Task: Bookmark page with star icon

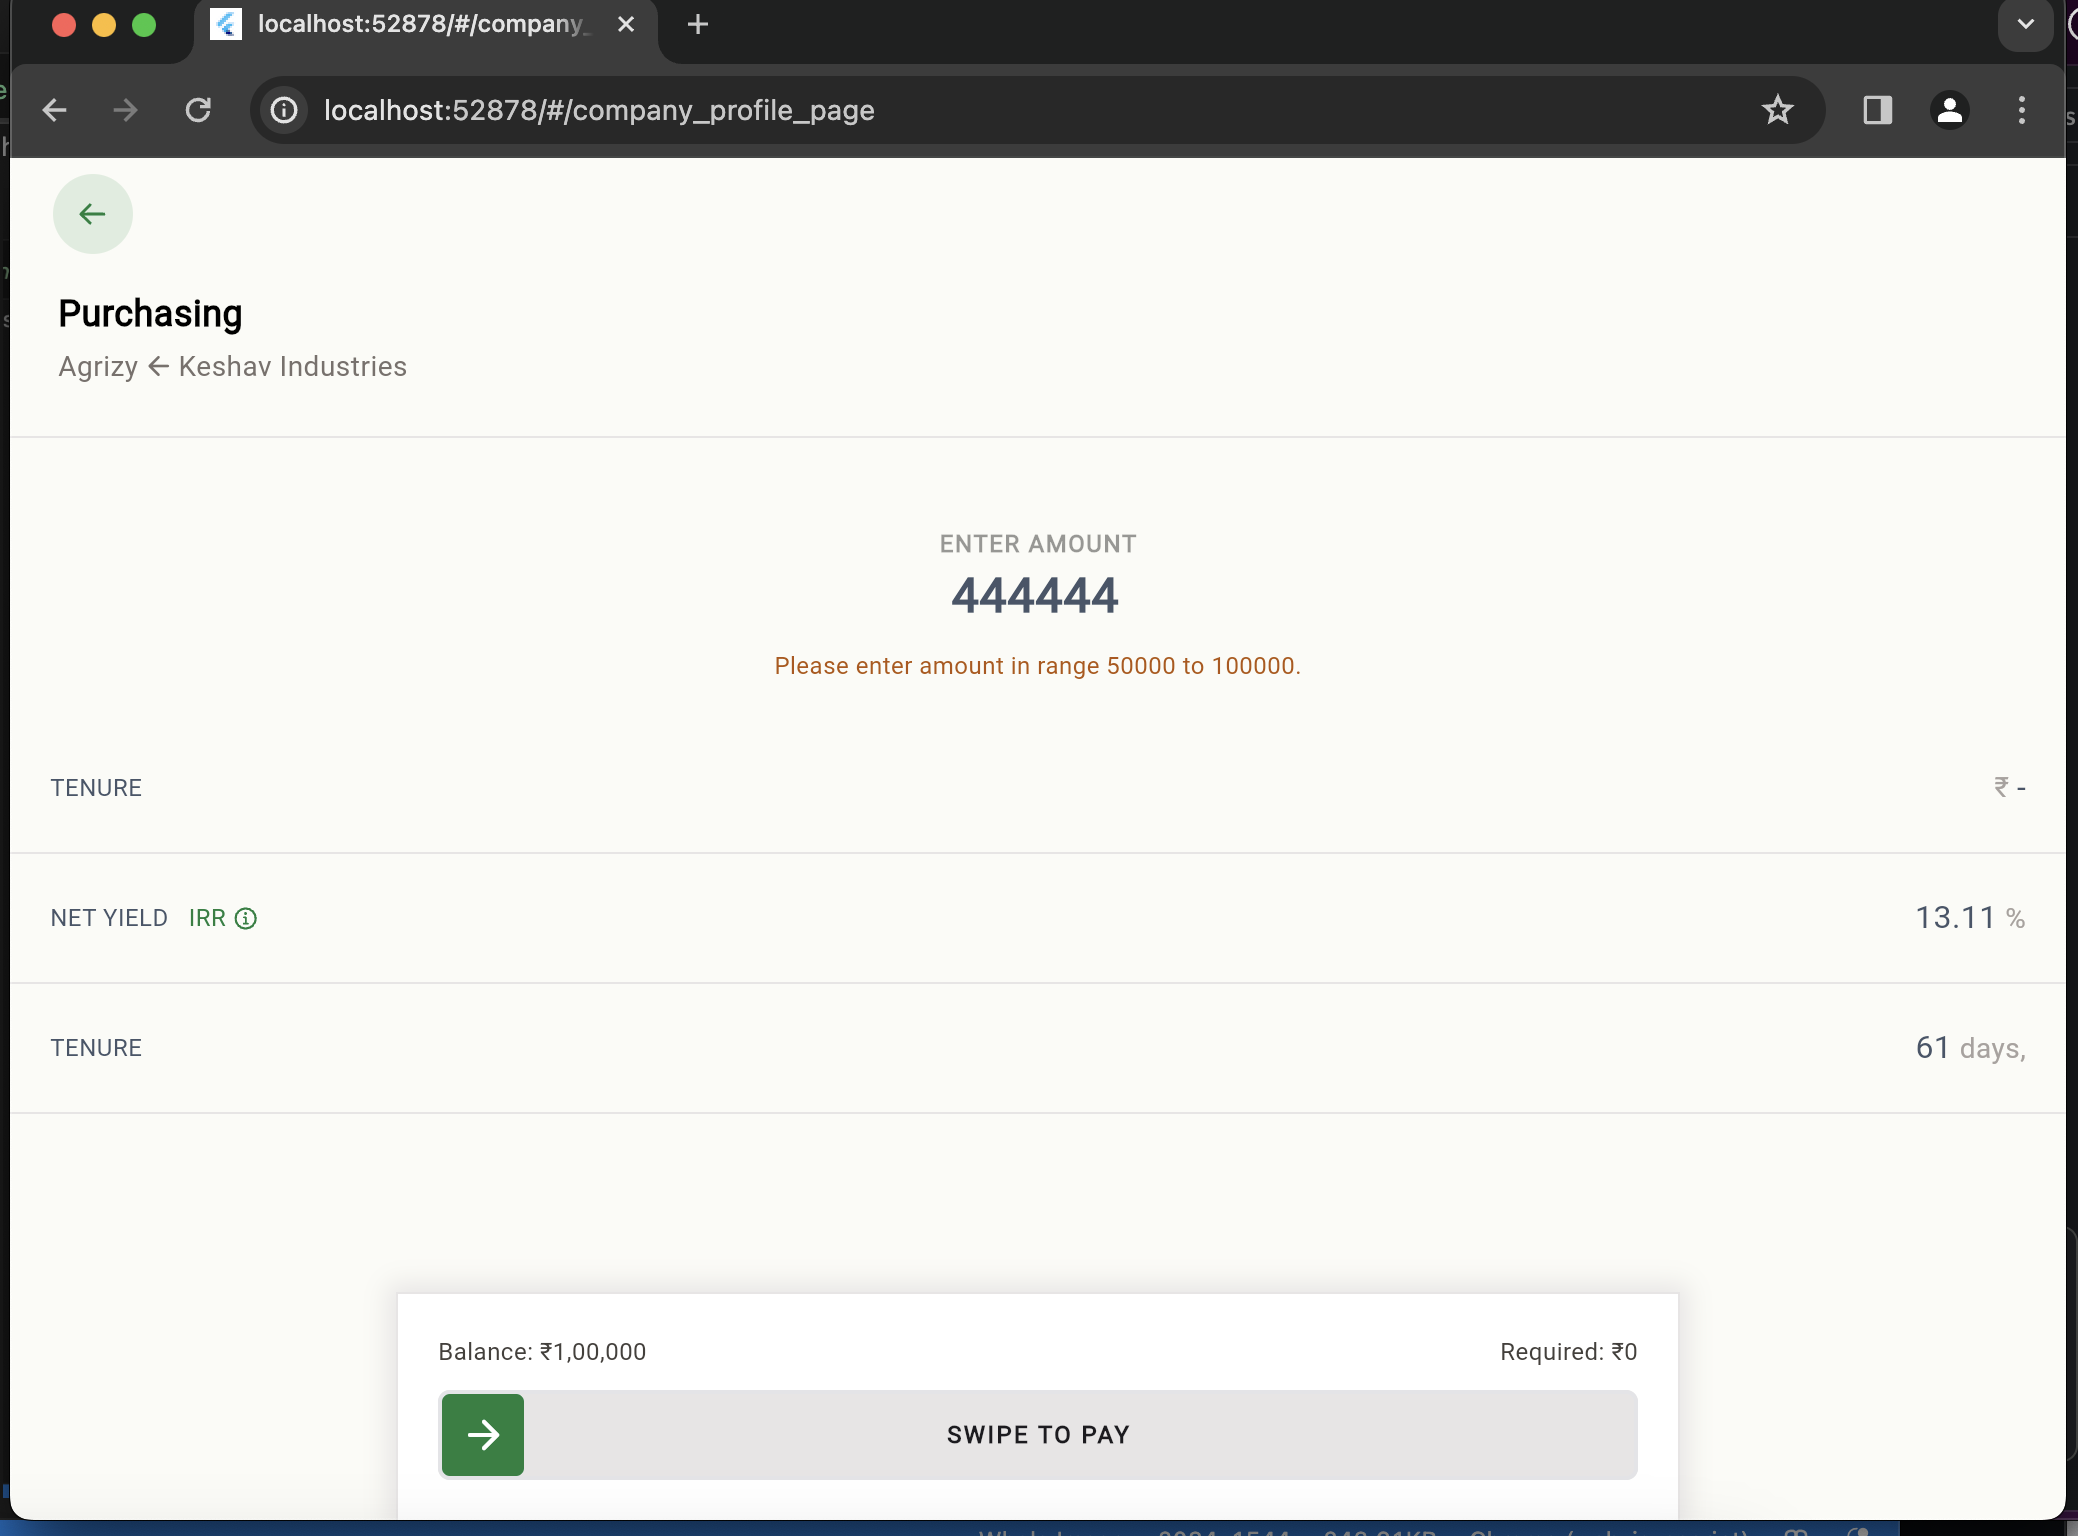Action: (1777, 110)
